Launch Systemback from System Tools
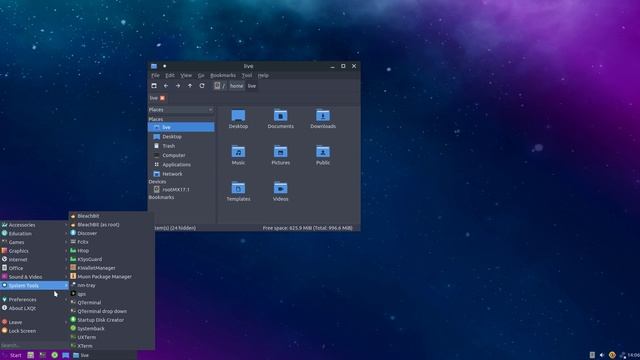Image resolution: width=640 pixels, height=360 pixels. pyautogui.click(x=111, y=328)
